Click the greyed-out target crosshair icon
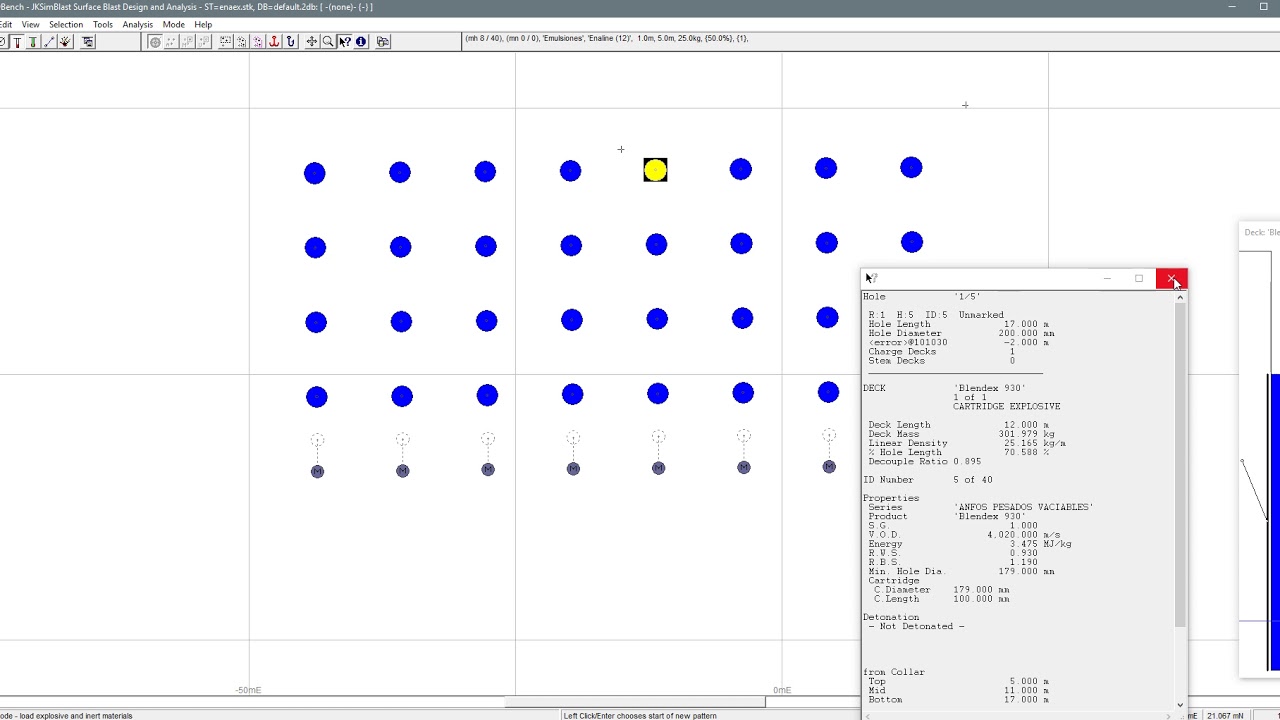The image size is (1280, 720). 155,42
